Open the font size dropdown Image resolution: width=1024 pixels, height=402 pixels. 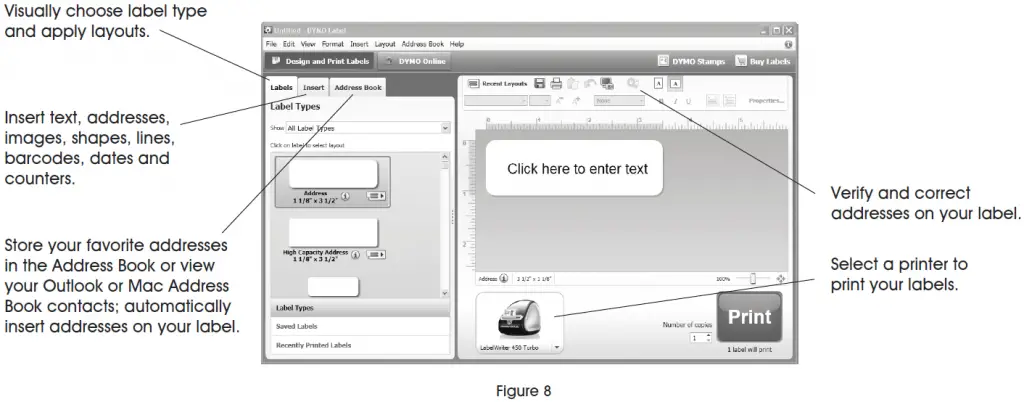click(539, 101)
